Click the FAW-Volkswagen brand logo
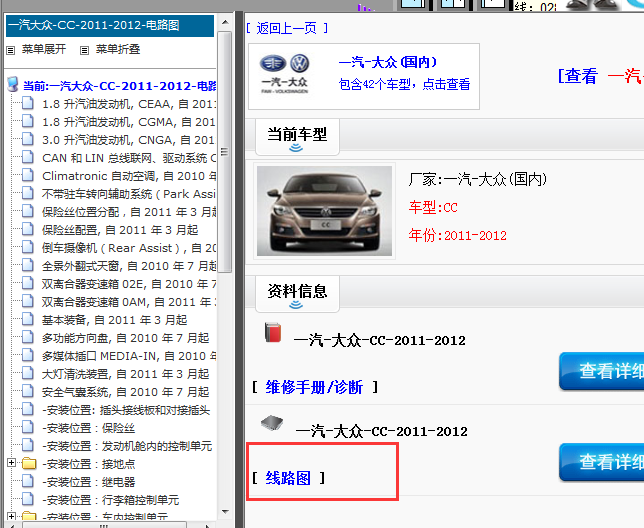644x528 pixels. 284,74
